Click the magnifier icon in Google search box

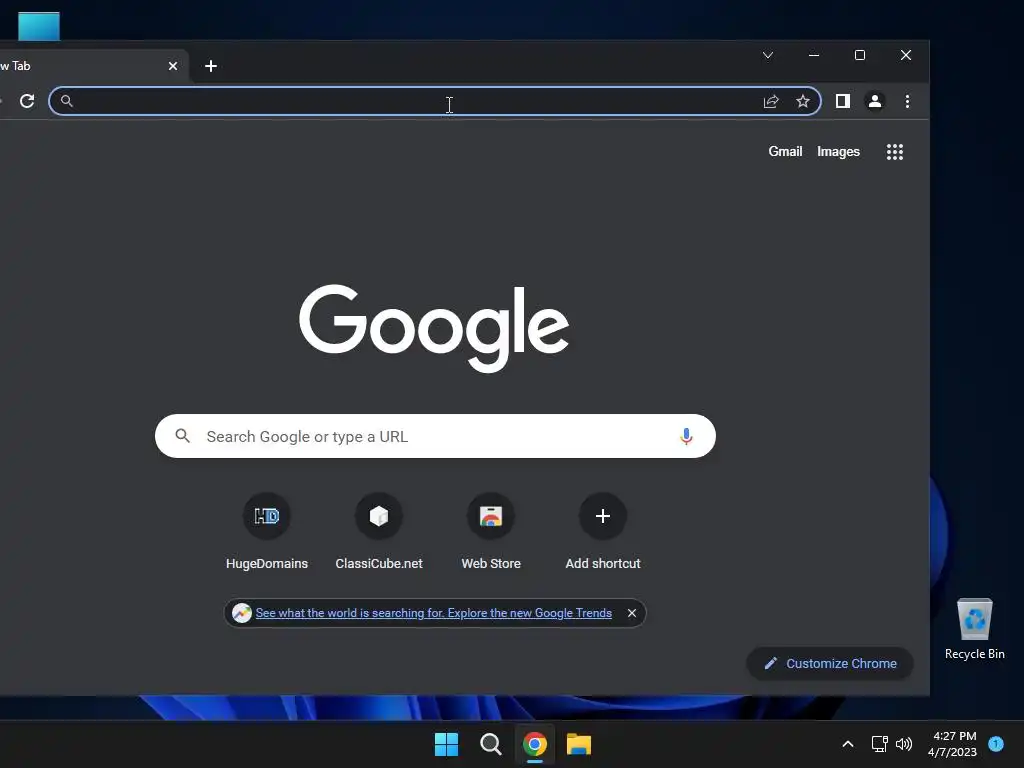click(183, 436)
